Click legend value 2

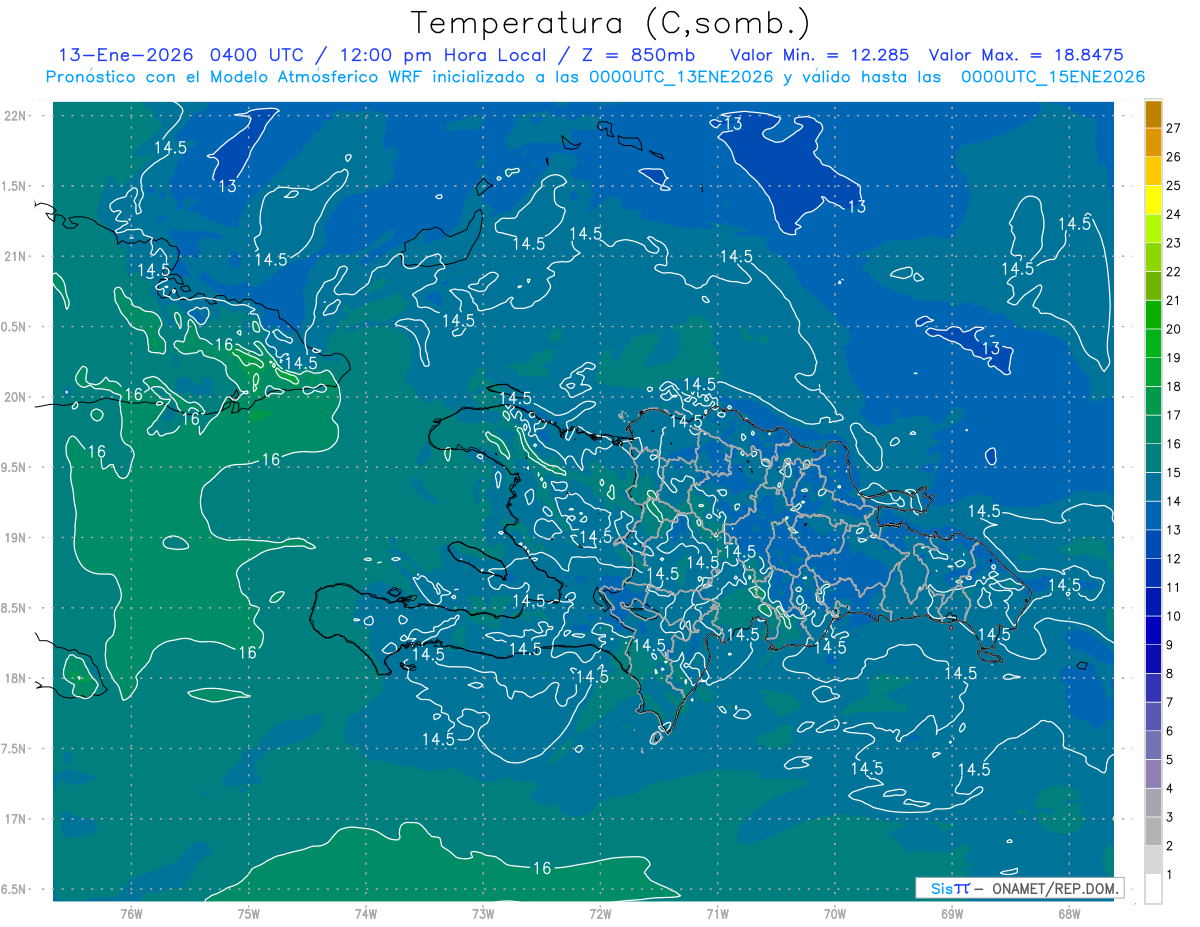click(1170, 846)
